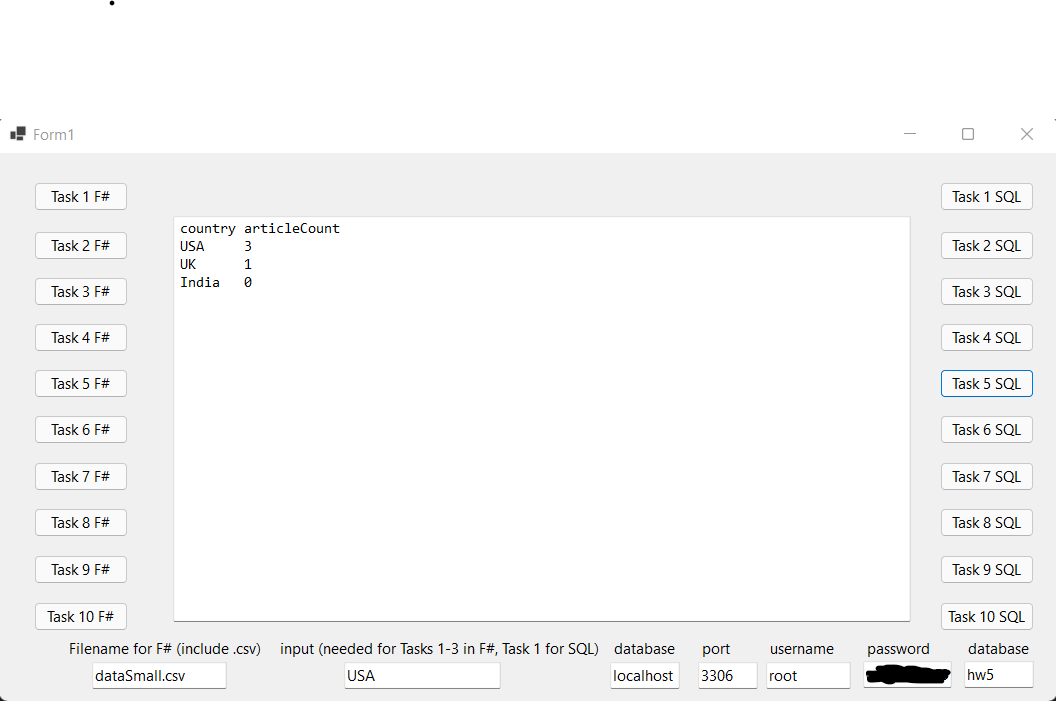1056x701 pixels.
Task: Run Task 3 SQL
Action: 986,291
